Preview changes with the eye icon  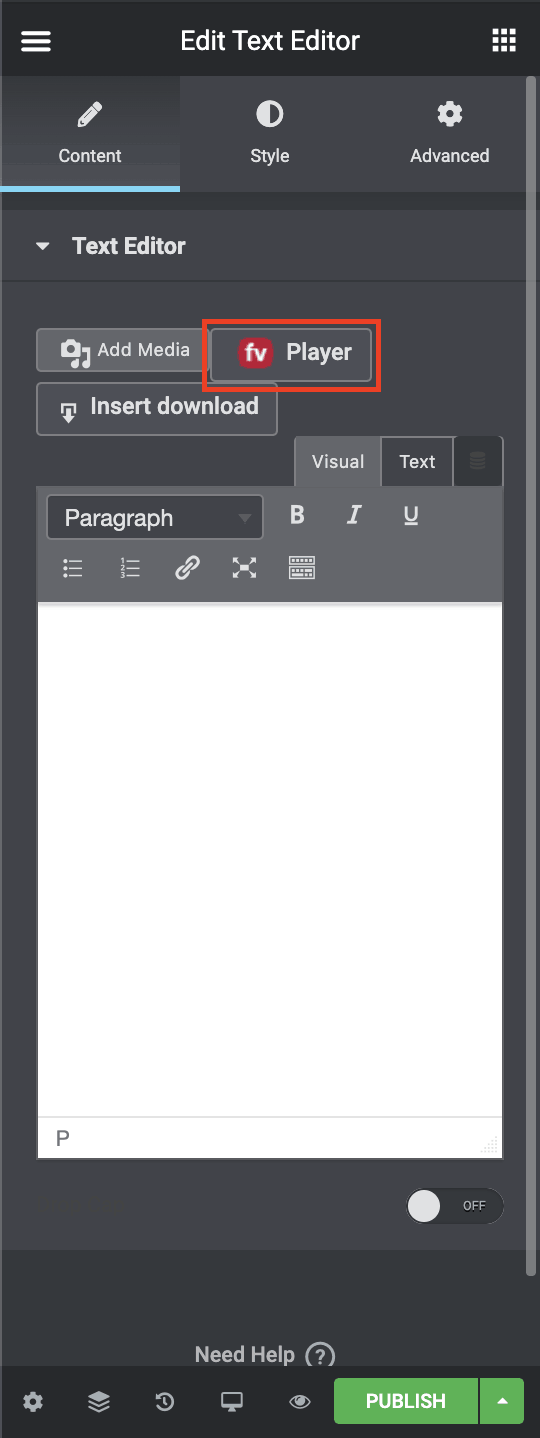[299, 1402]
